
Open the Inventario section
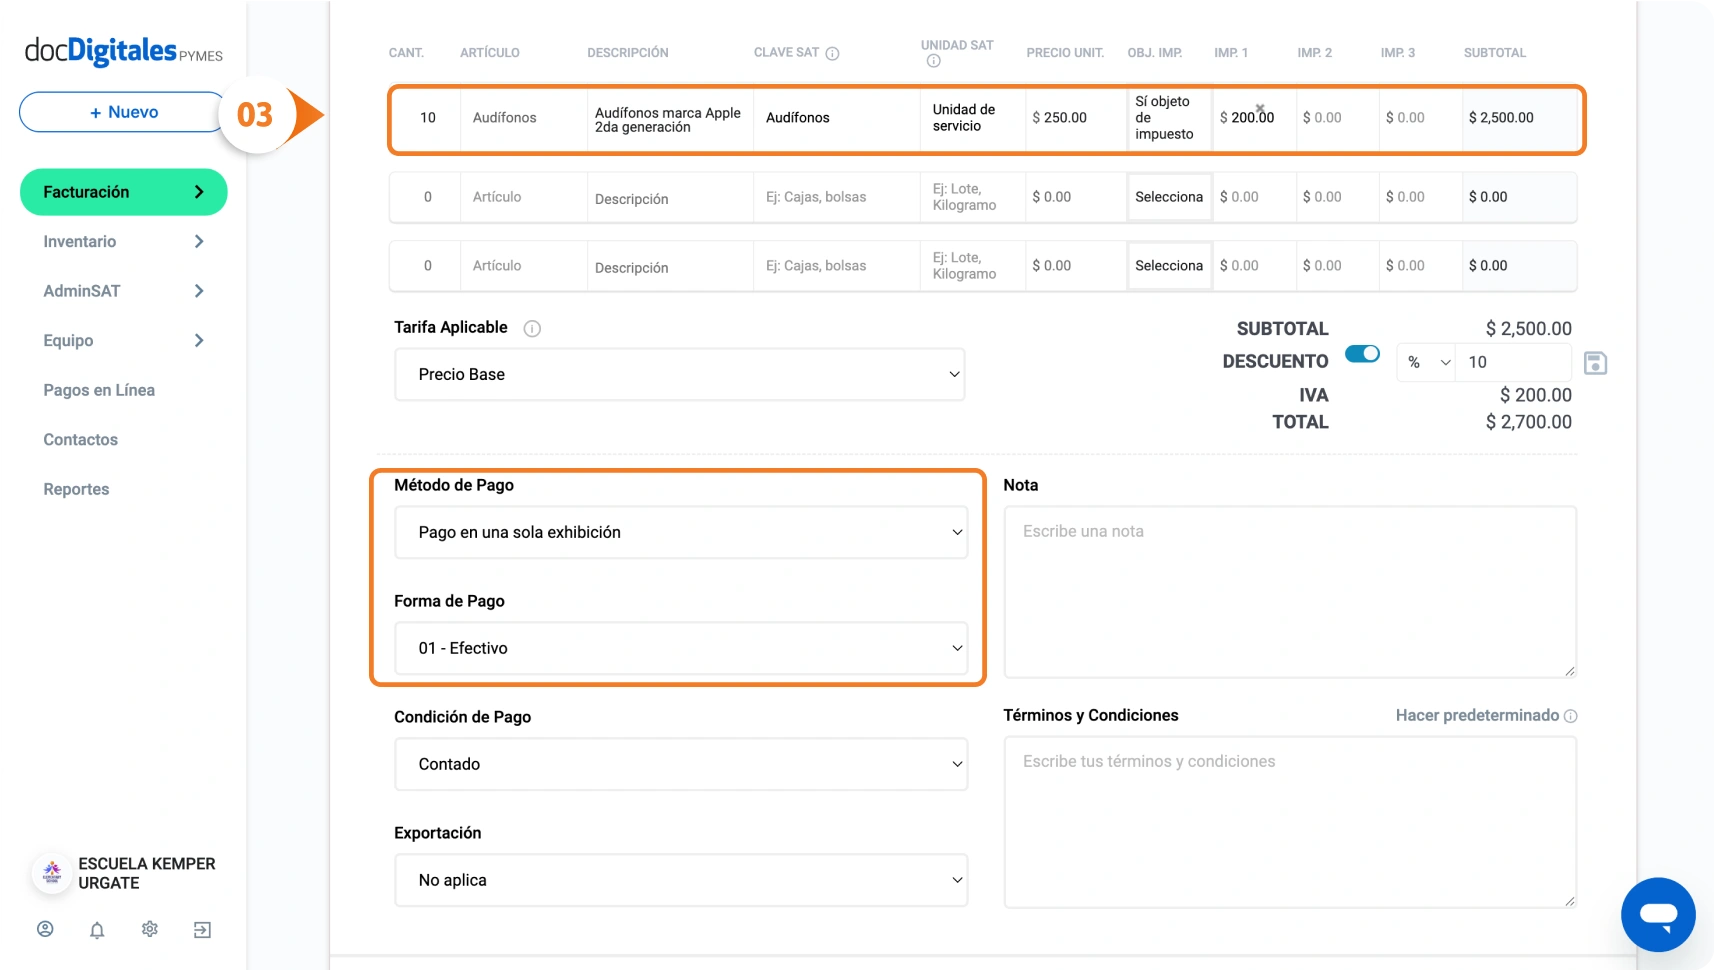point(80,241)
